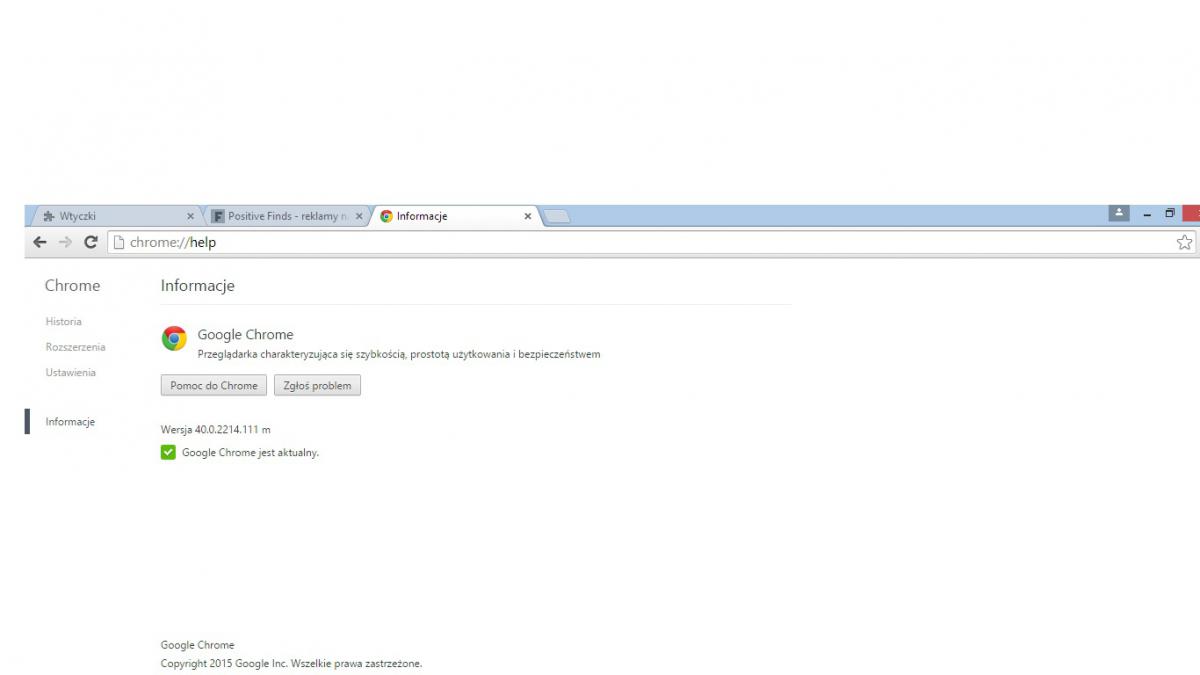Select the Informacje tab

point(455,216)
